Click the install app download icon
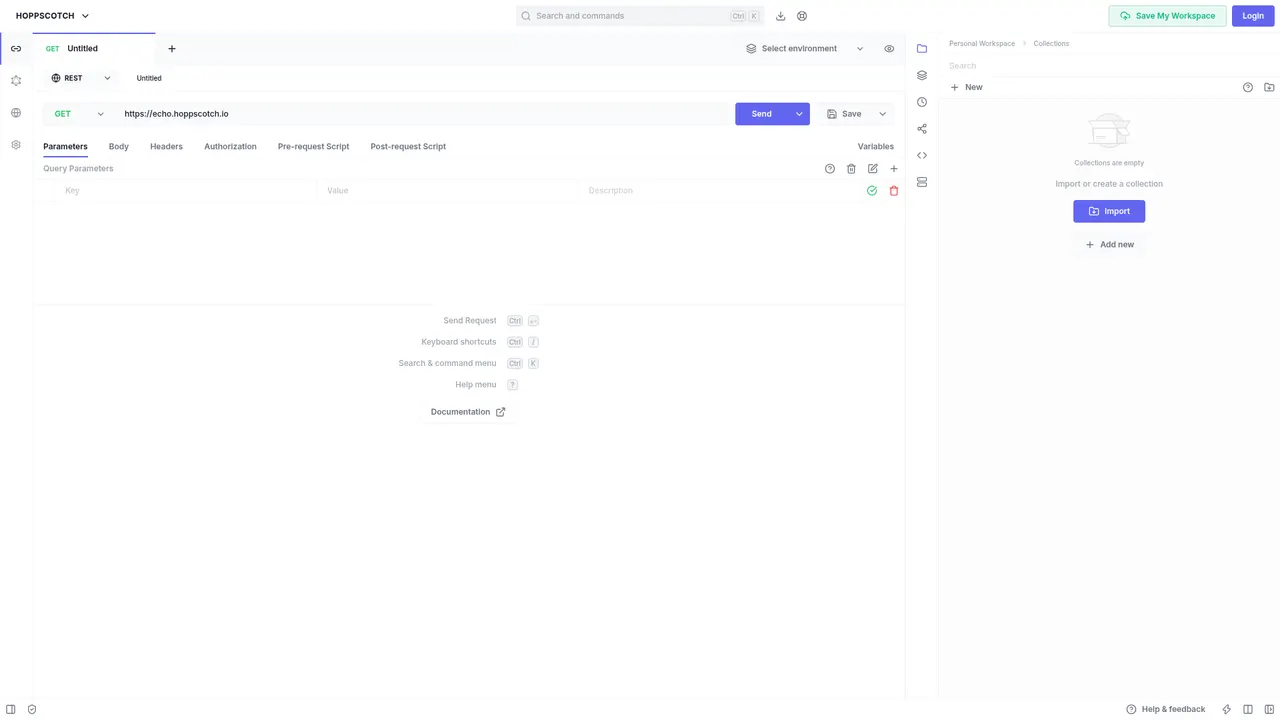 [781, 16]
